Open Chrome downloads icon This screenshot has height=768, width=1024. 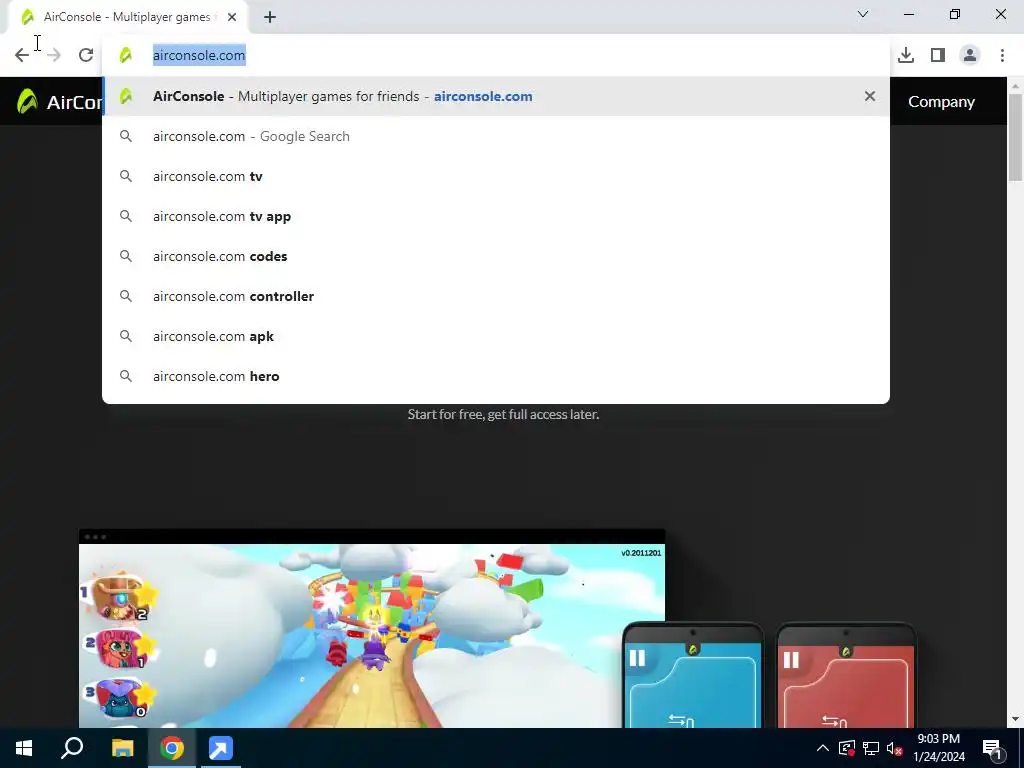(906, 56)
